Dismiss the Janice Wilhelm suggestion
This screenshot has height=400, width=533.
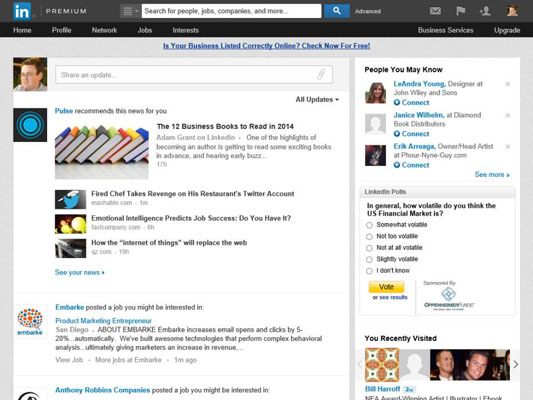pyautogui.click(x=508, y=115)
